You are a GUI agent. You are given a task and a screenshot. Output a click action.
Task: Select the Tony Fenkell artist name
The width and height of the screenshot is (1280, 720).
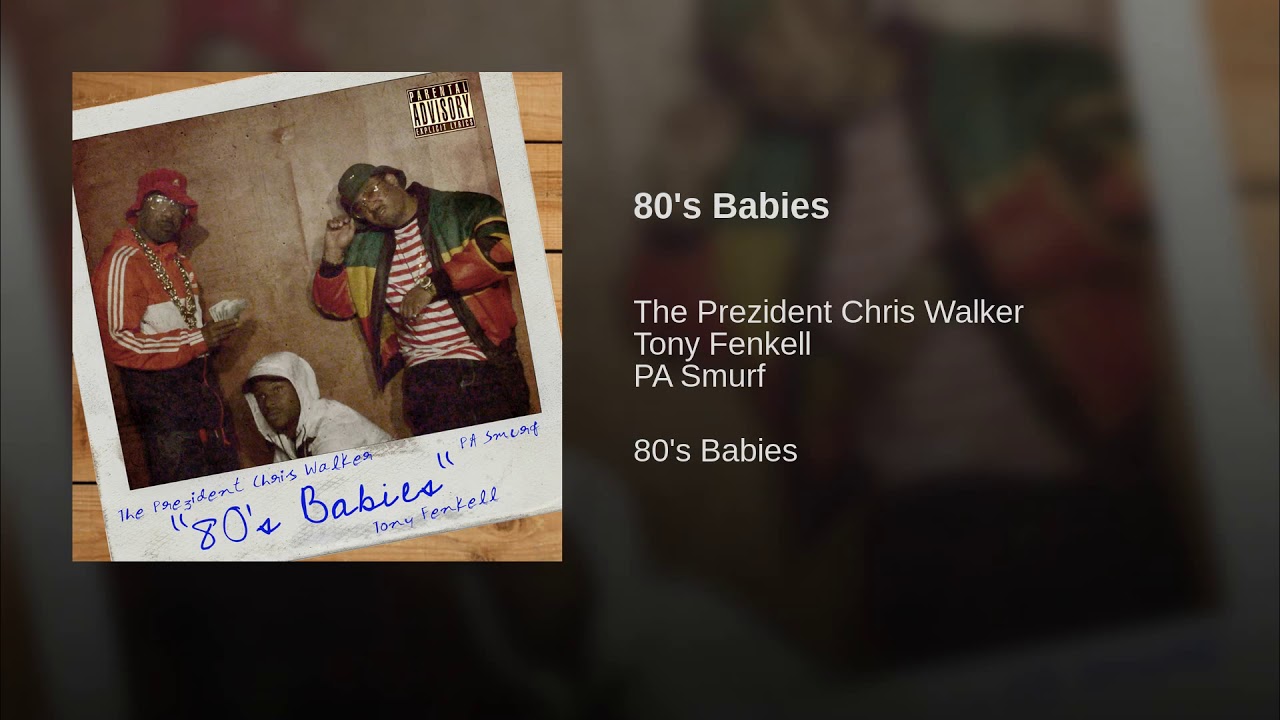[722, 344]
